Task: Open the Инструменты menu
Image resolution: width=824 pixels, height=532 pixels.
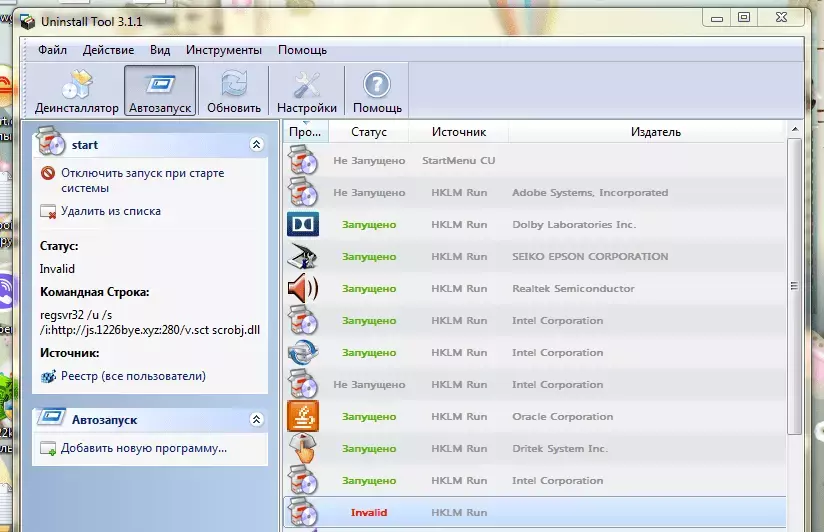Action: click(224, 50)
